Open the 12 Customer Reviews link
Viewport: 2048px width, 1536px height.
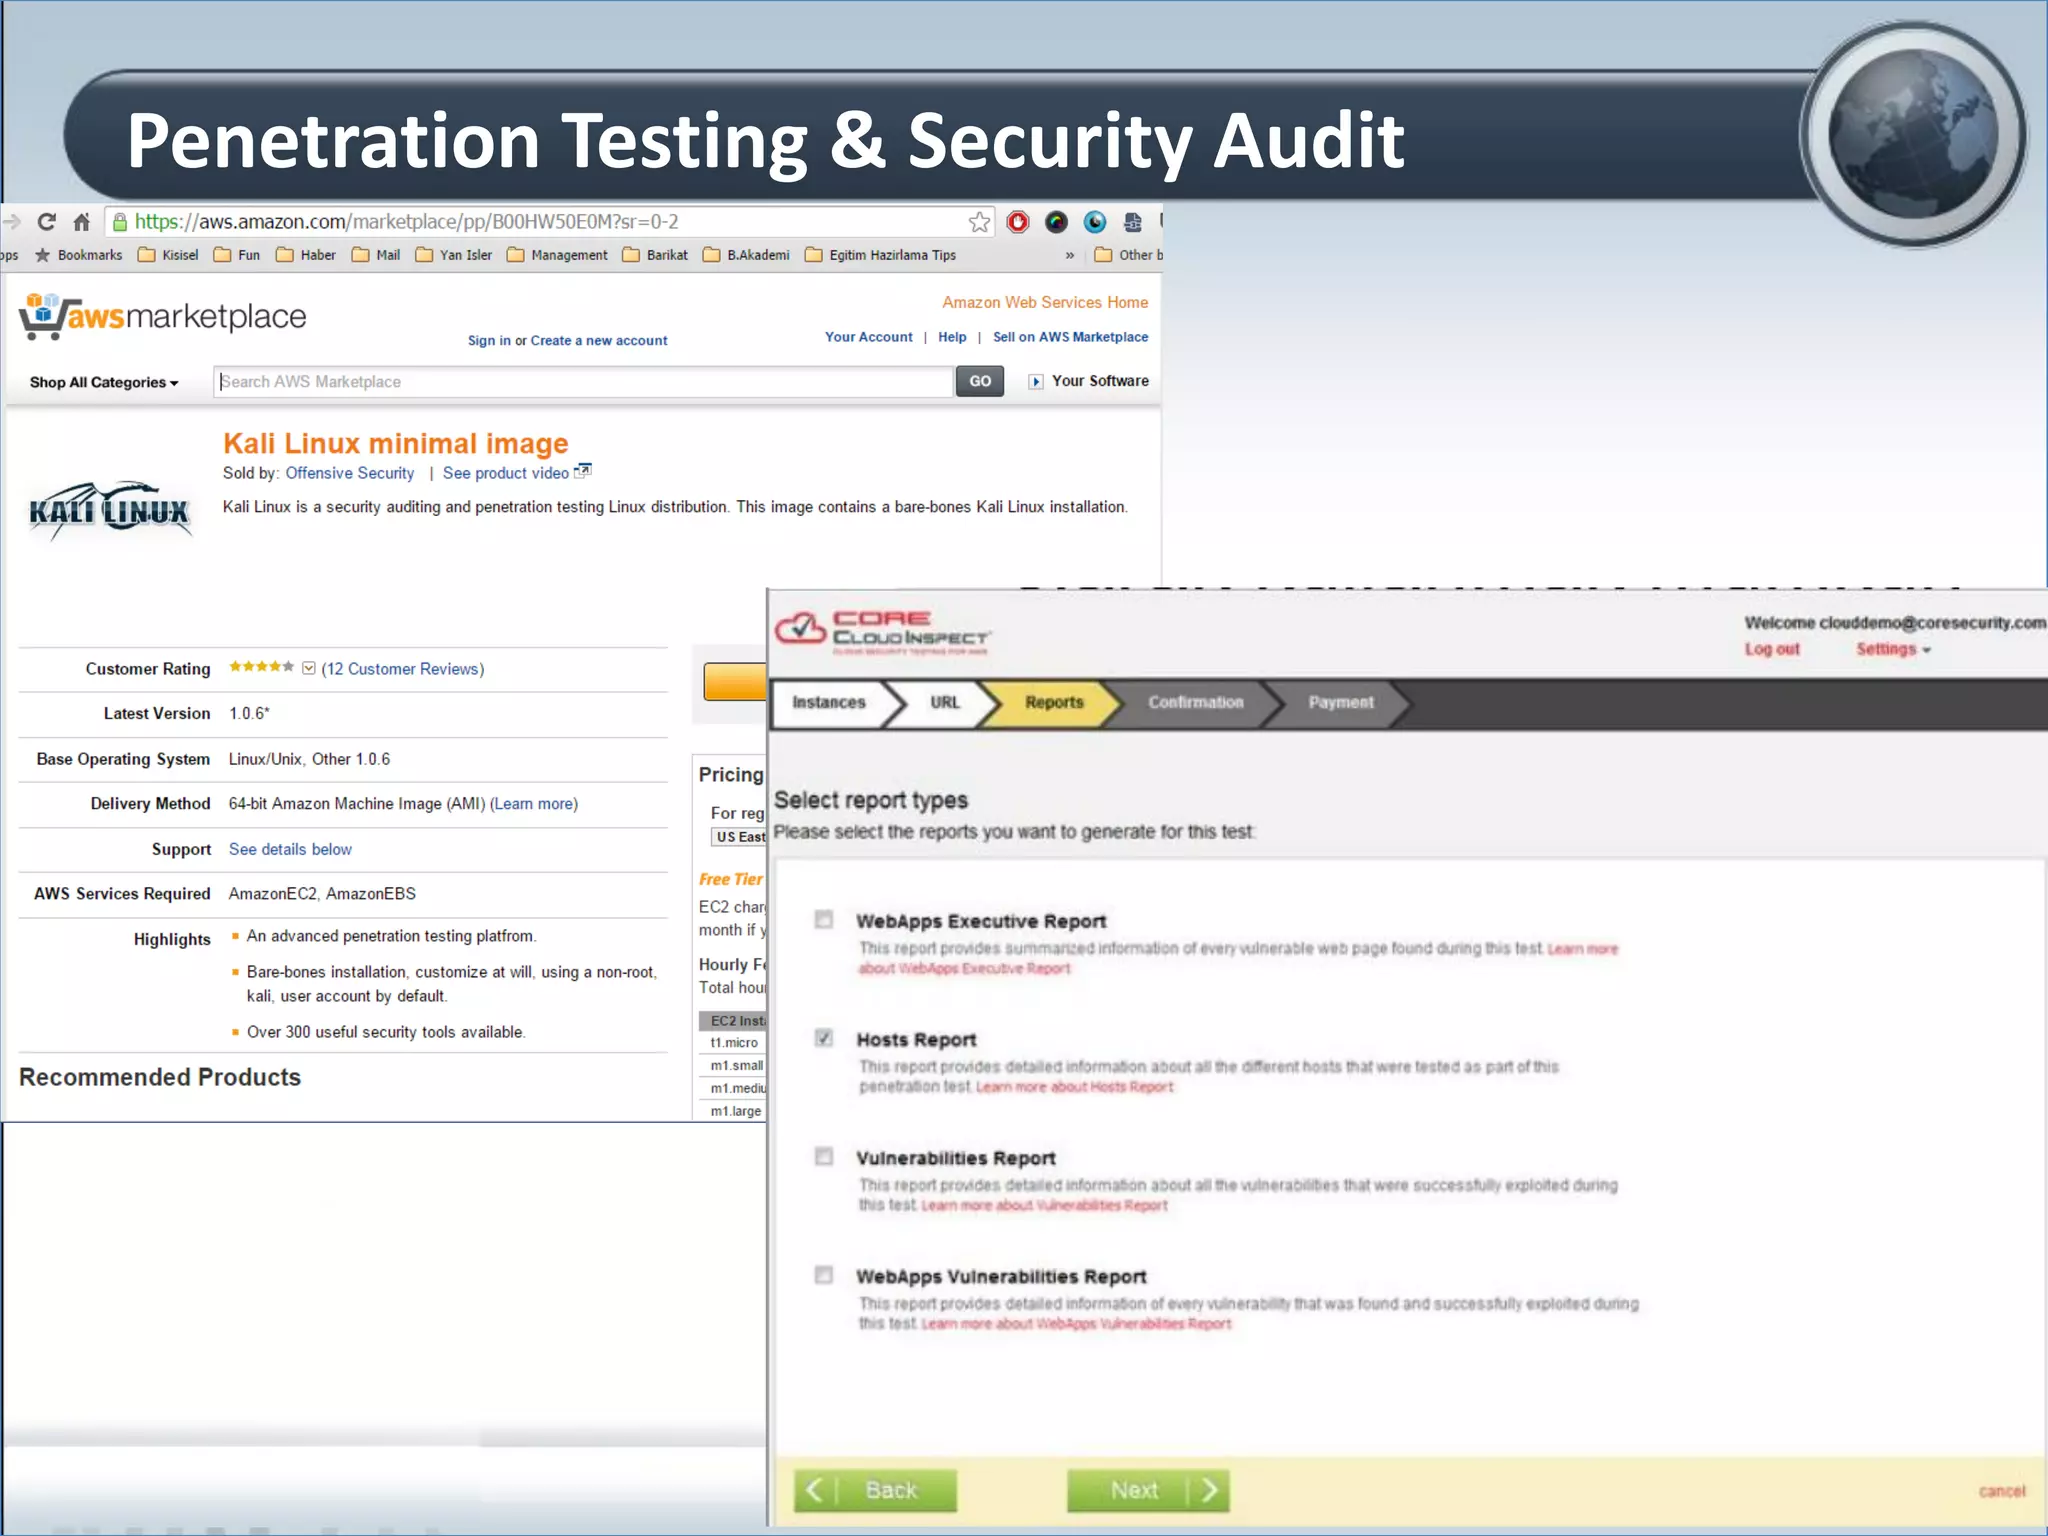(402, 669)
